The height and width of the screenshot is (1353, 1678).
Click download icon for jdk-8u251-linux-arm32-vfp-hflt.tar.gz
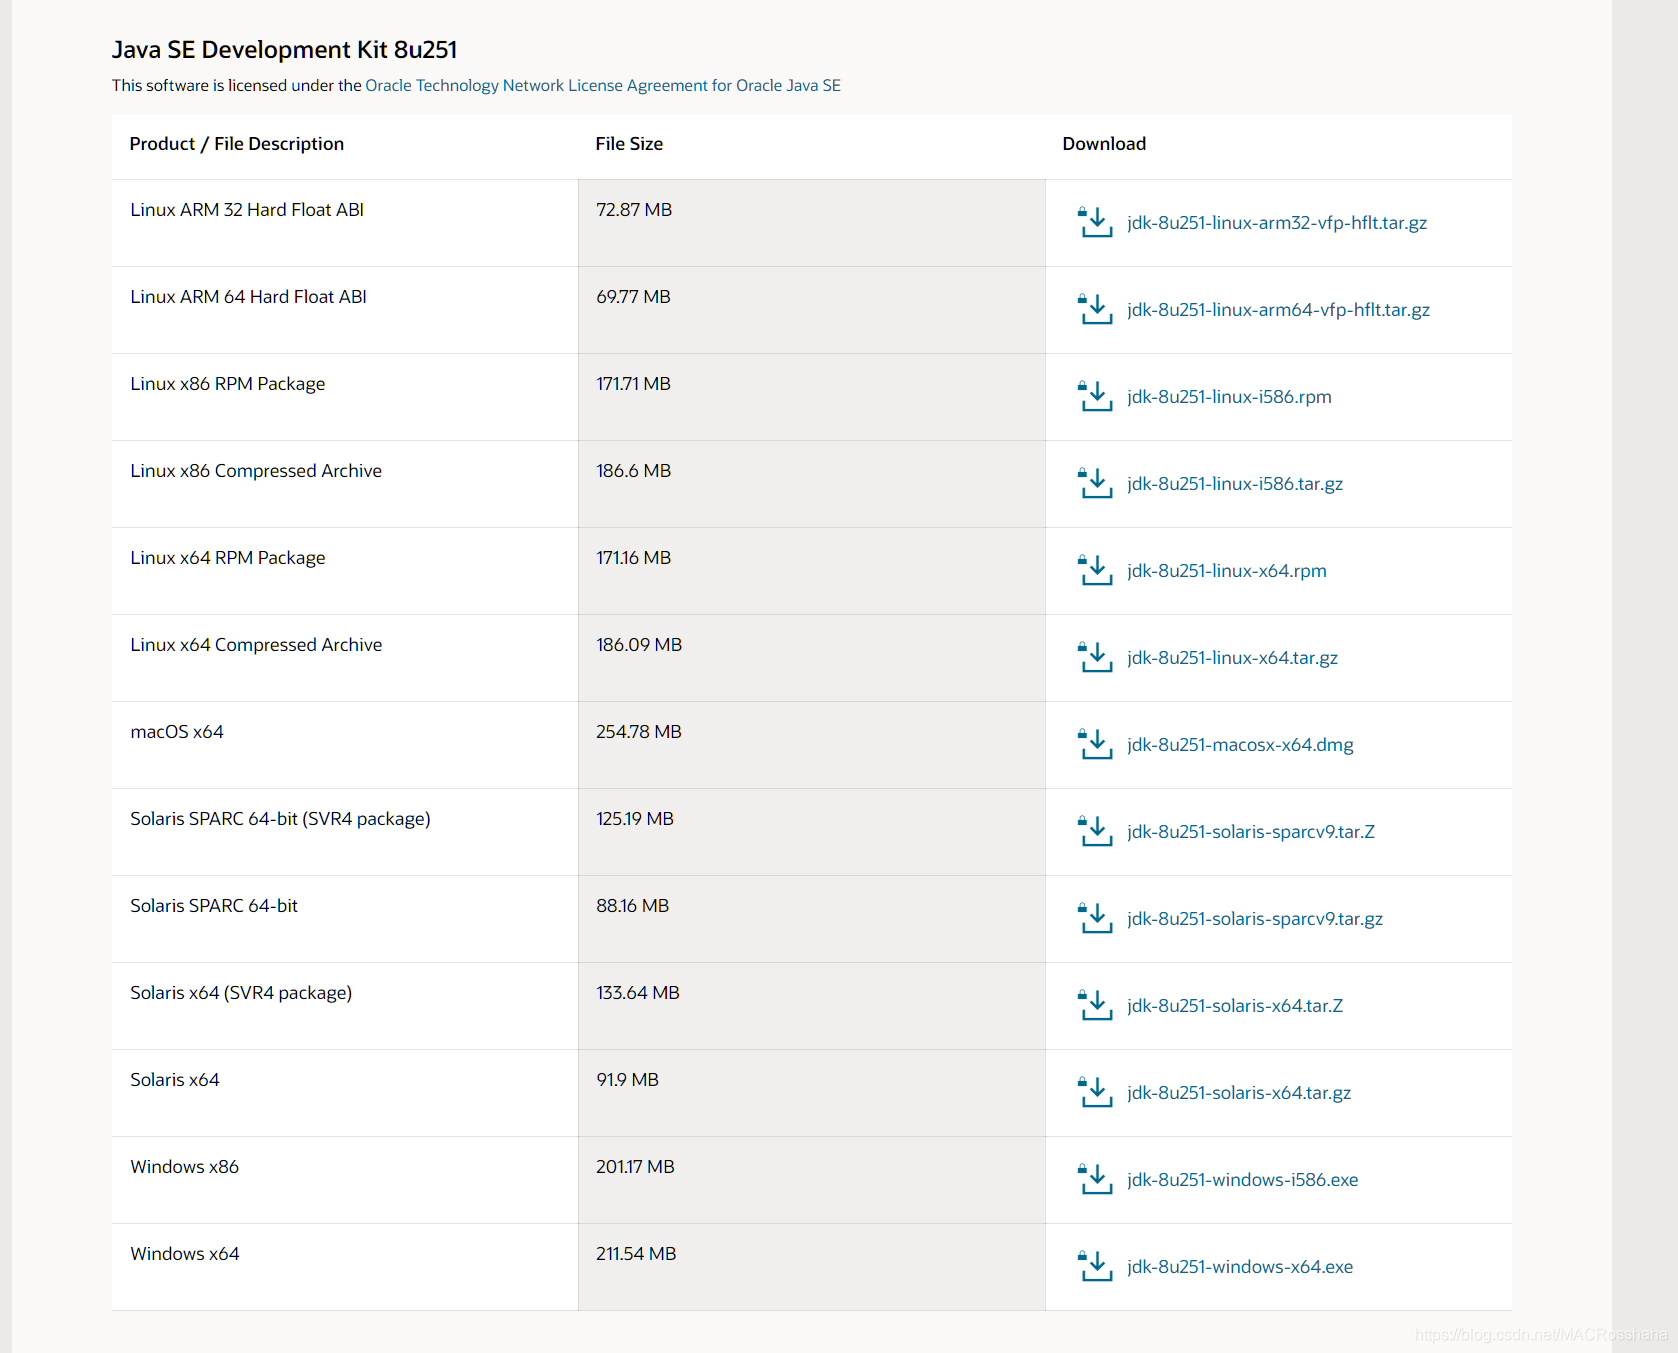(1095, 222)
